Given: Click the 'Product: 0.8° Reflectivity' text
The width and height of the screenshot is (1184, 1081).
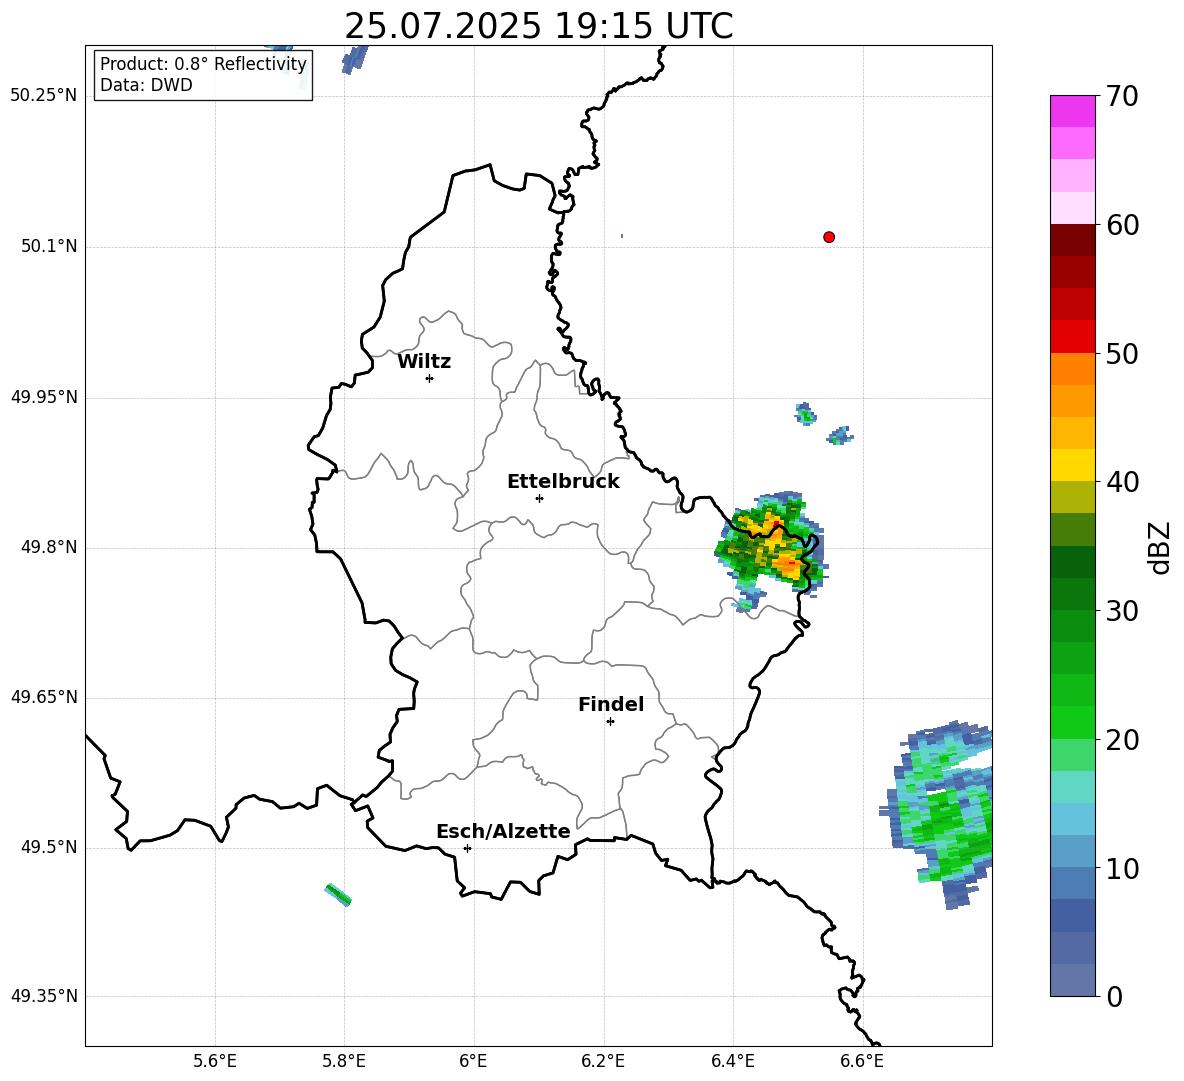Looking at the screenshot, I should pyautogui.click(x=203, y=64).
